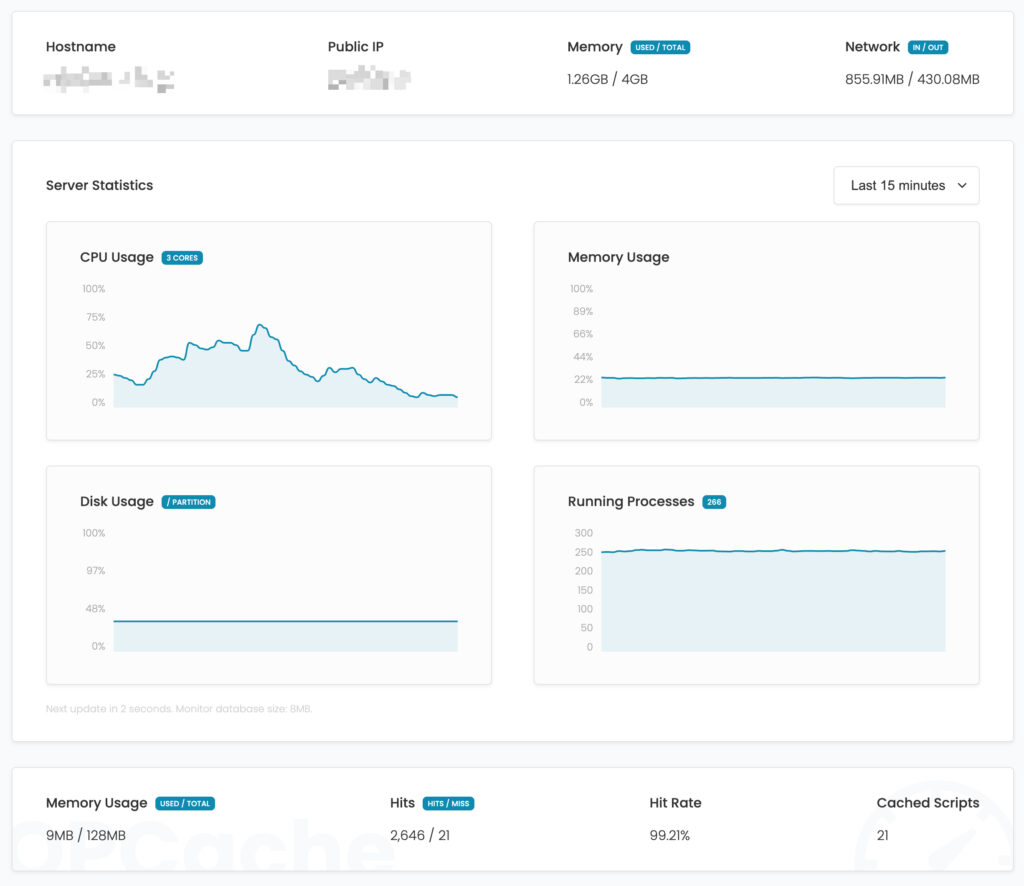Click the 3 CORES badge beside CPU Usage
Image resolution: width=1024 pixels, height=886 pixels.
(x=182, y=257)
